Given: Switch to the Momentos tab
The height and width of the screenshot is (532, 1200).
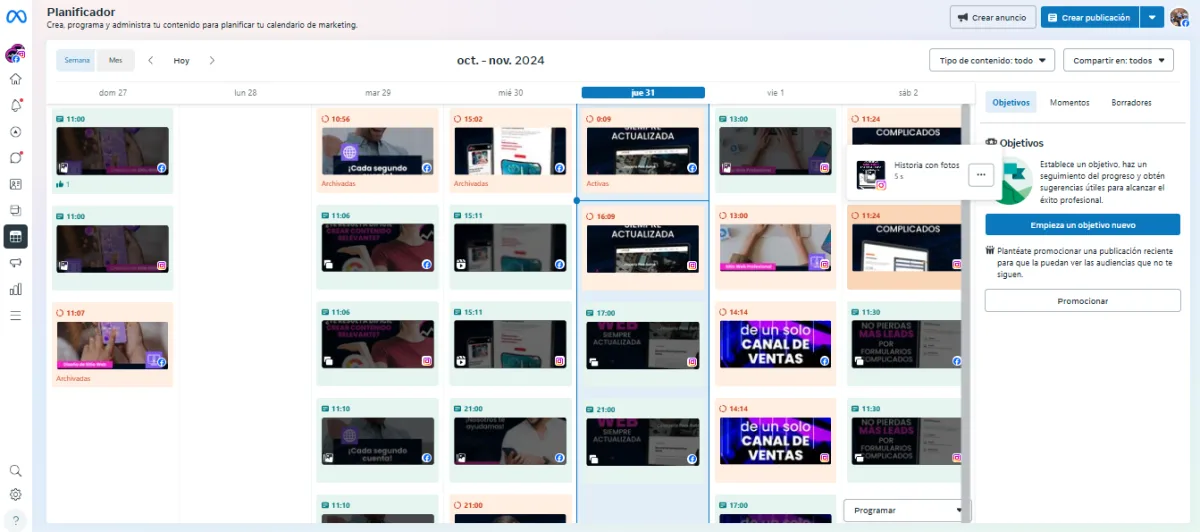Looking at the screenshot, I should (x=1070, y=102).
